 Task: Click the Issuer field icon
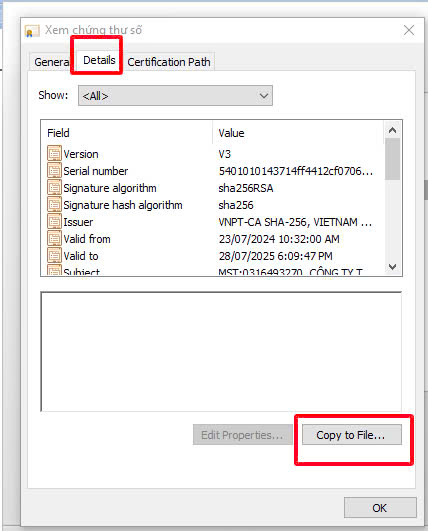[x=54, y=221]
